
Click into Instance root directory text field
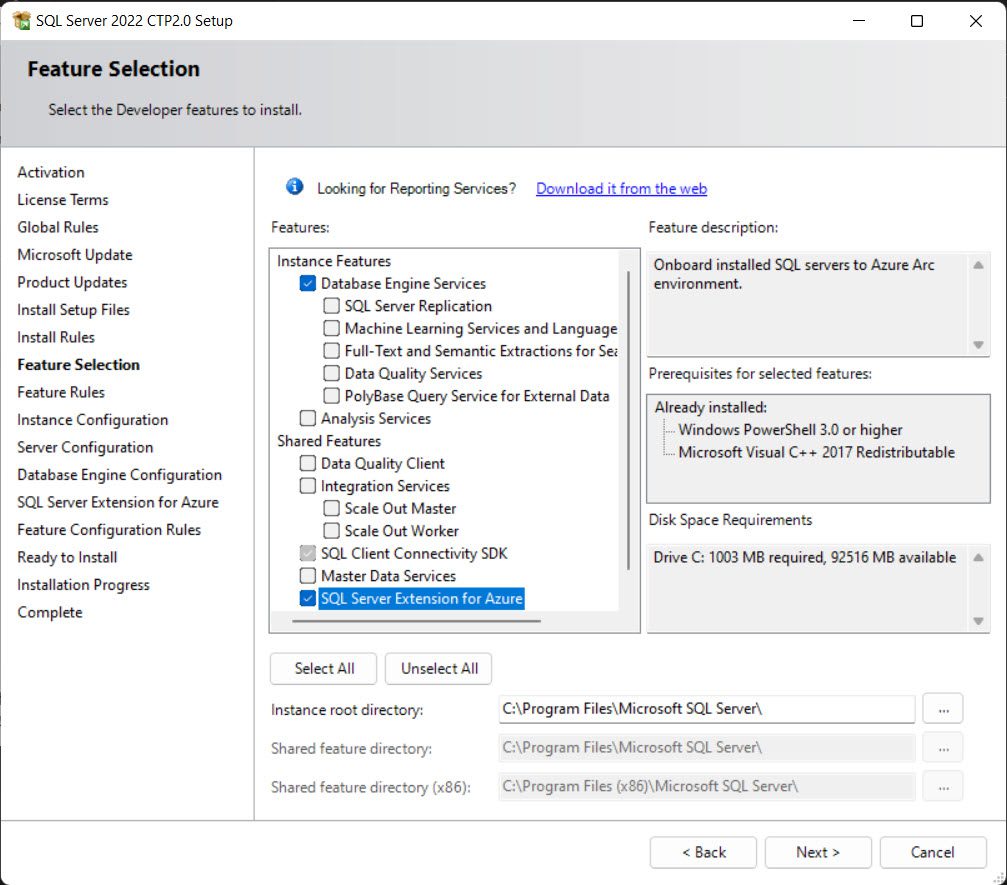(706, 709)
